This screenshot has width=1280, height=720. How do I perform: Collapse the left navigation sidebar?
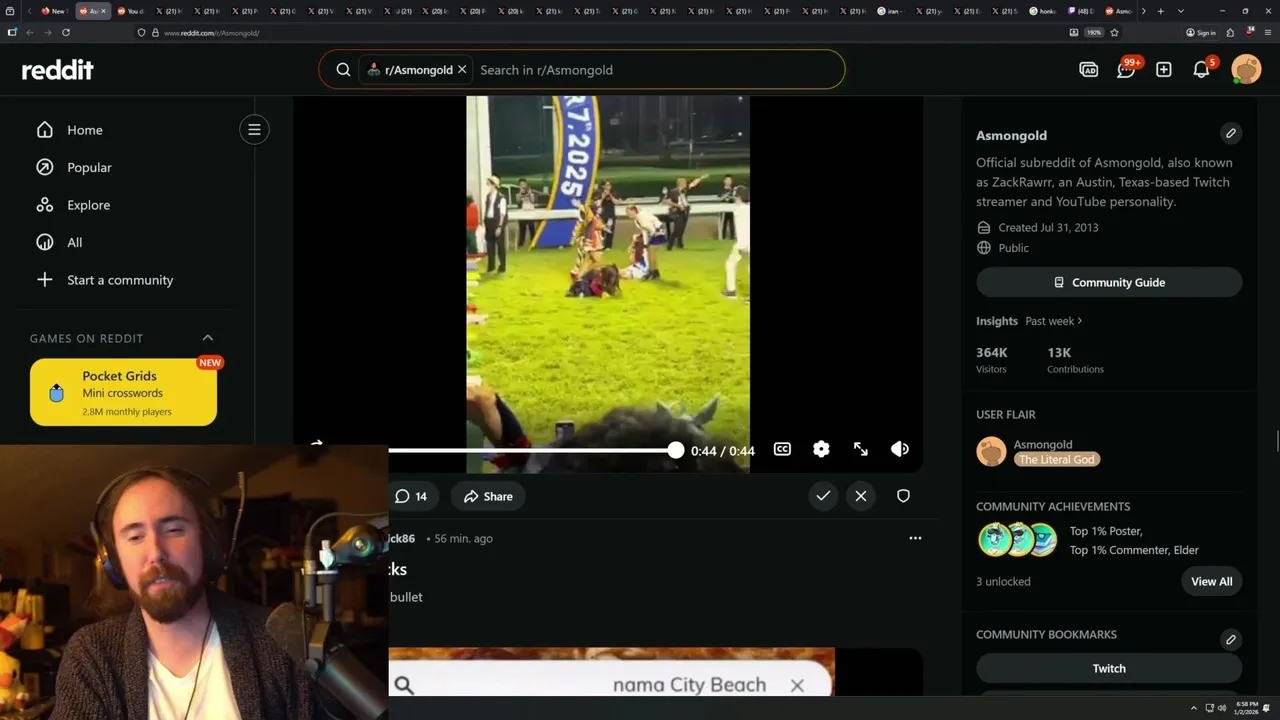[x=254, y=129]
